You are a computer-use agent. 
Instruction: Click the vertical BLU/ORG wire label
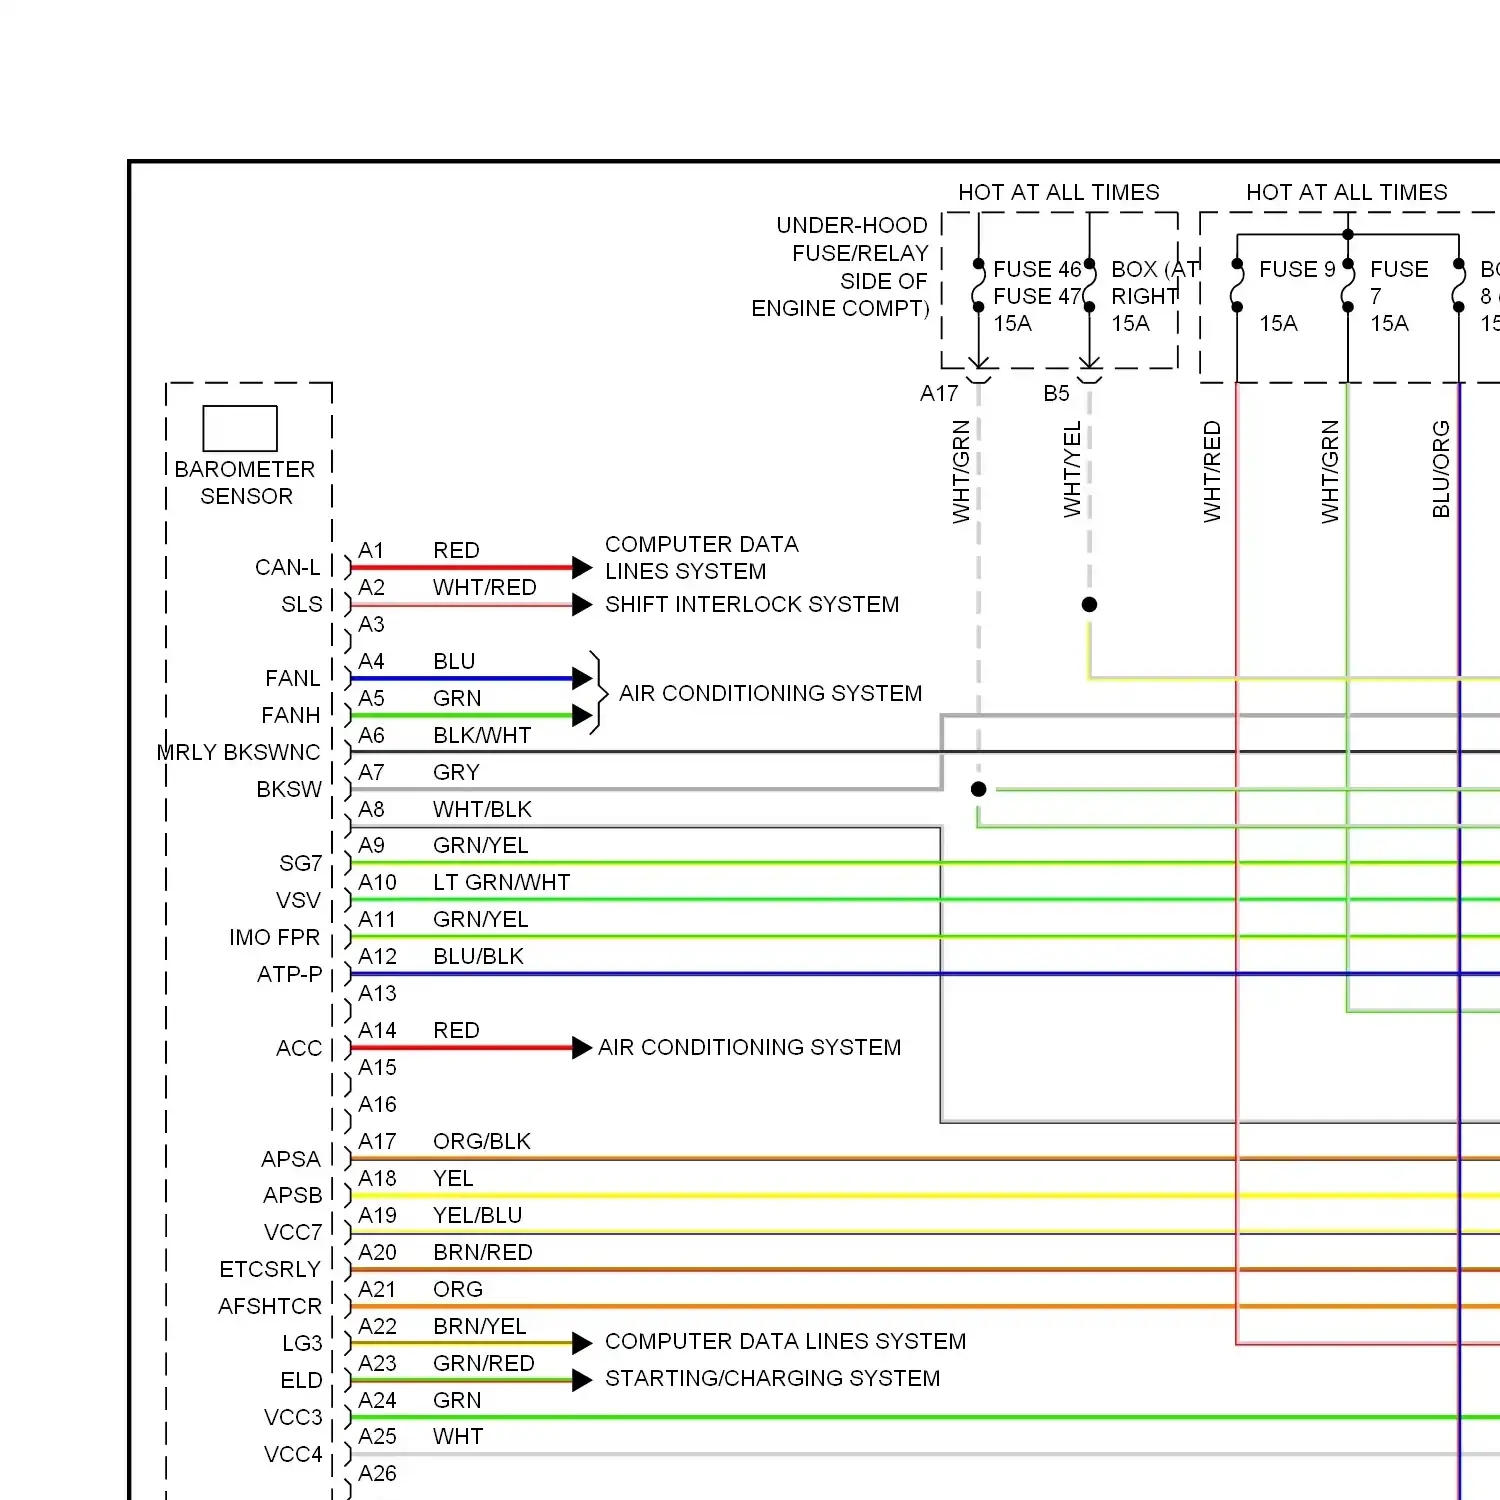coord(1441,469)
